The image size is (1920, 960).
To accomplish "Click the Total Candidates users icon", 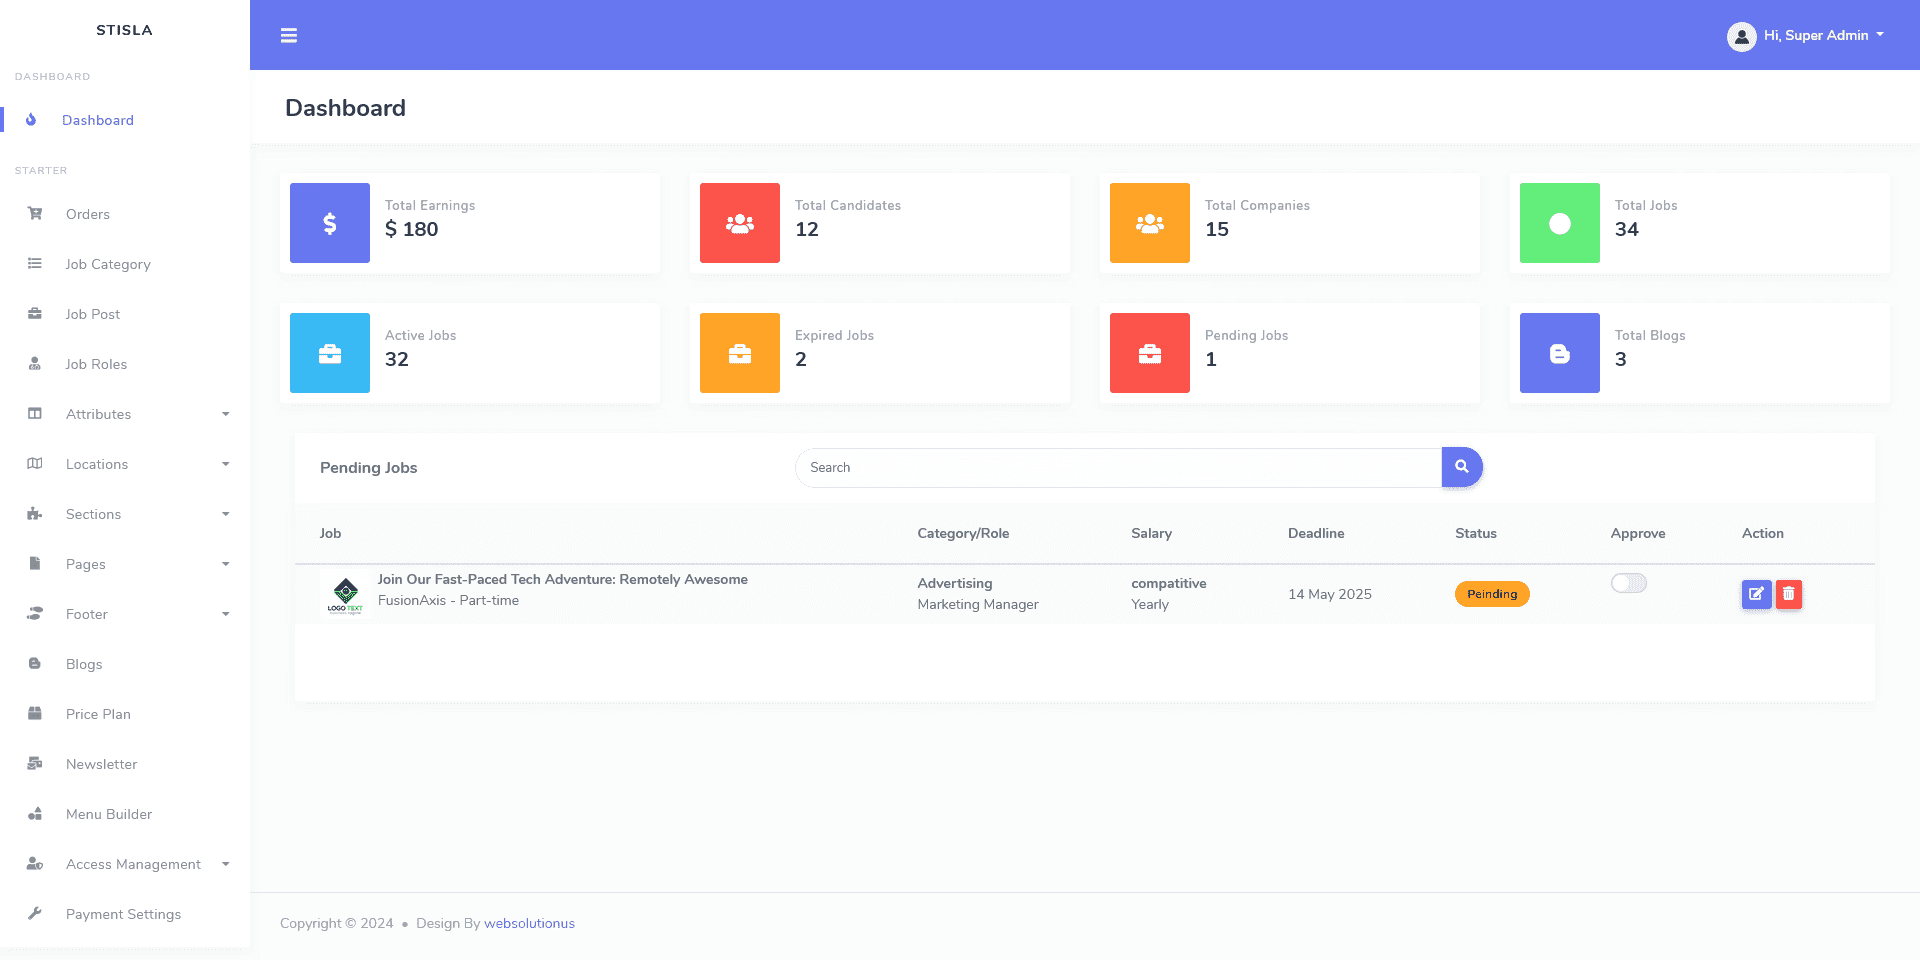I will coord(740,223).
